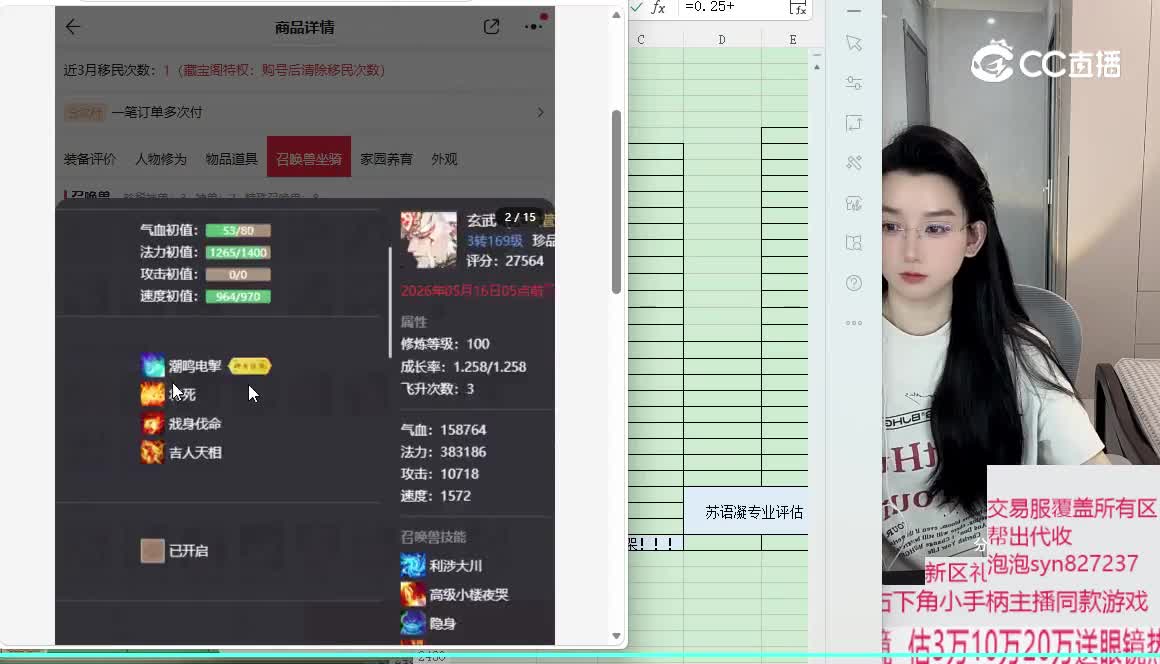Select column C header in the spreadsheet
The image size is (1160, 664).
(641, 40)
